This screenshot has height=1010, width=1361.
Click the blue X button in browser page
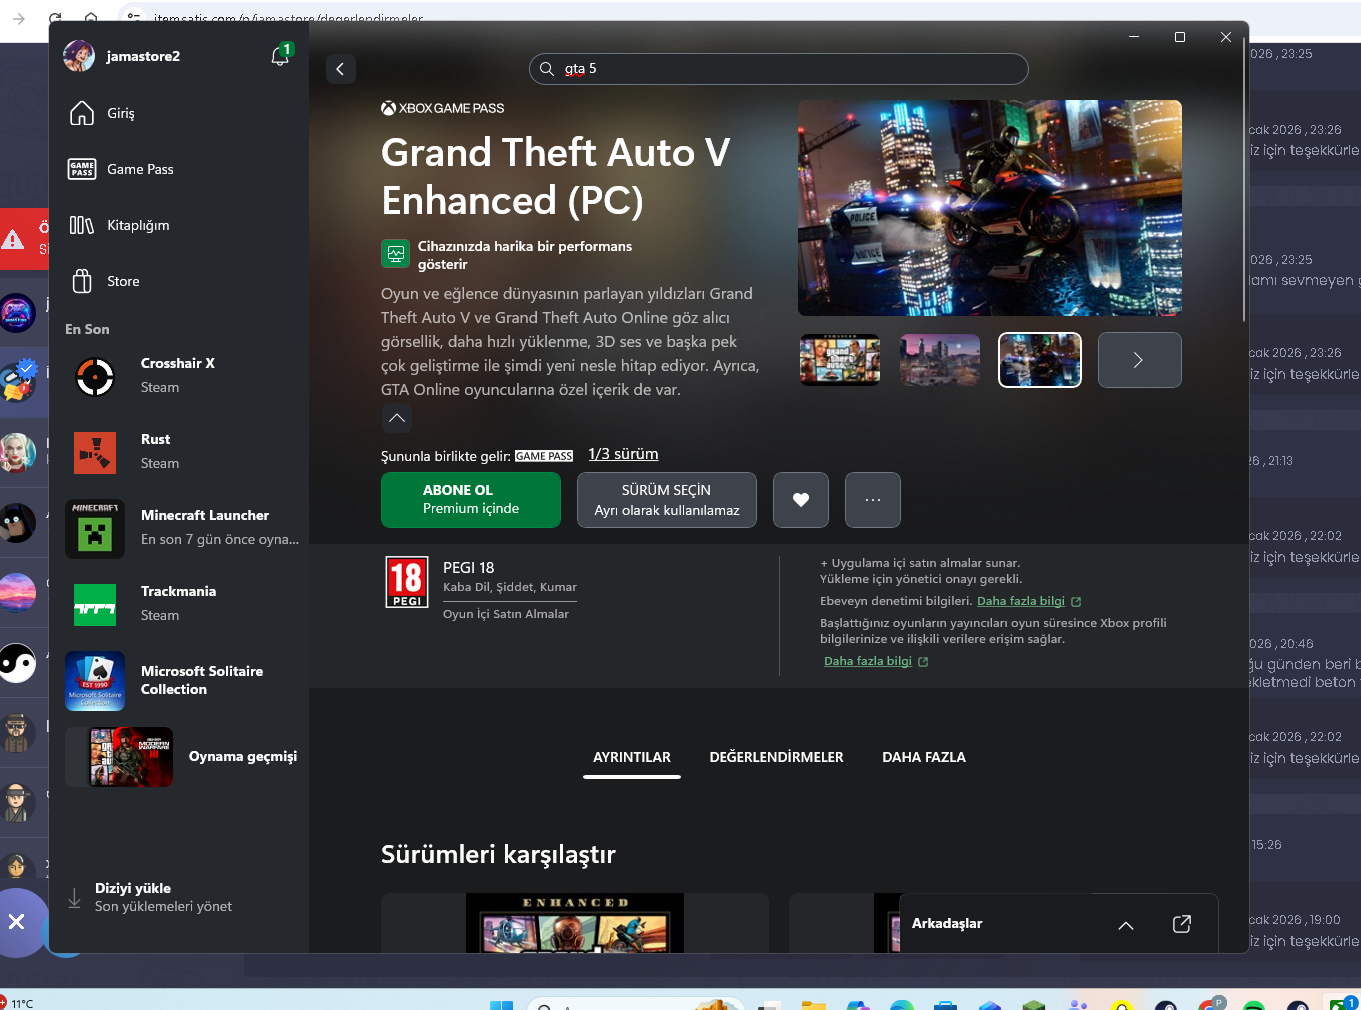click(17, 922)
